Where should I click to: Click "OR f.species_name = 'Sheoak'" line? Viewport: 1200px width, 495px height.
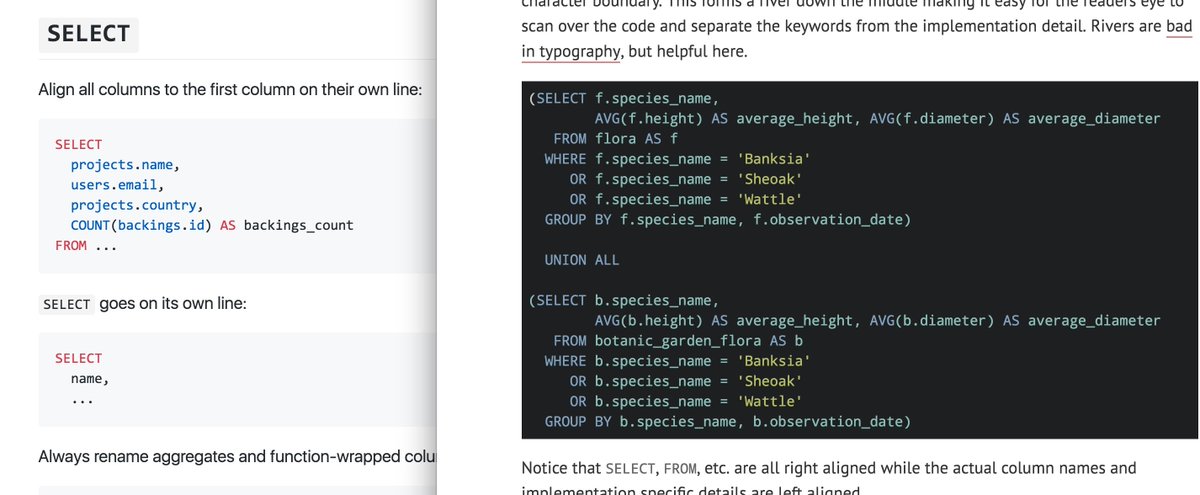686,179
